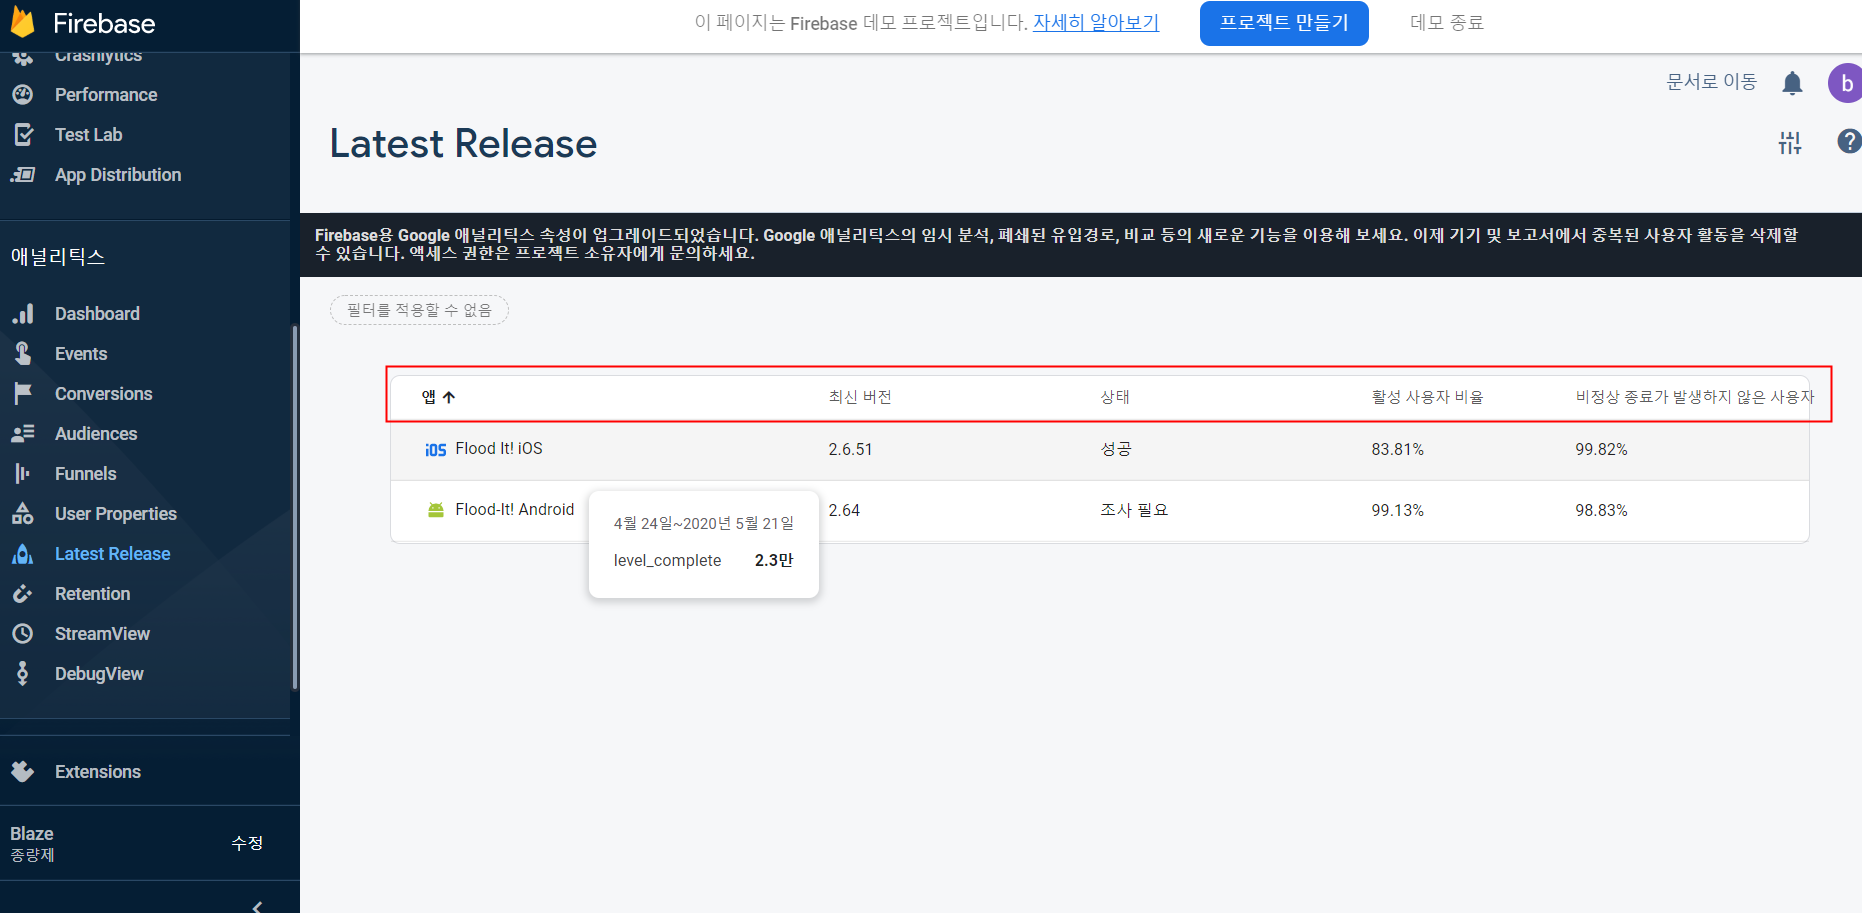Screen dimensions: 1862x913
Task: Open Events in the sidebar
Action: point(81,354)
